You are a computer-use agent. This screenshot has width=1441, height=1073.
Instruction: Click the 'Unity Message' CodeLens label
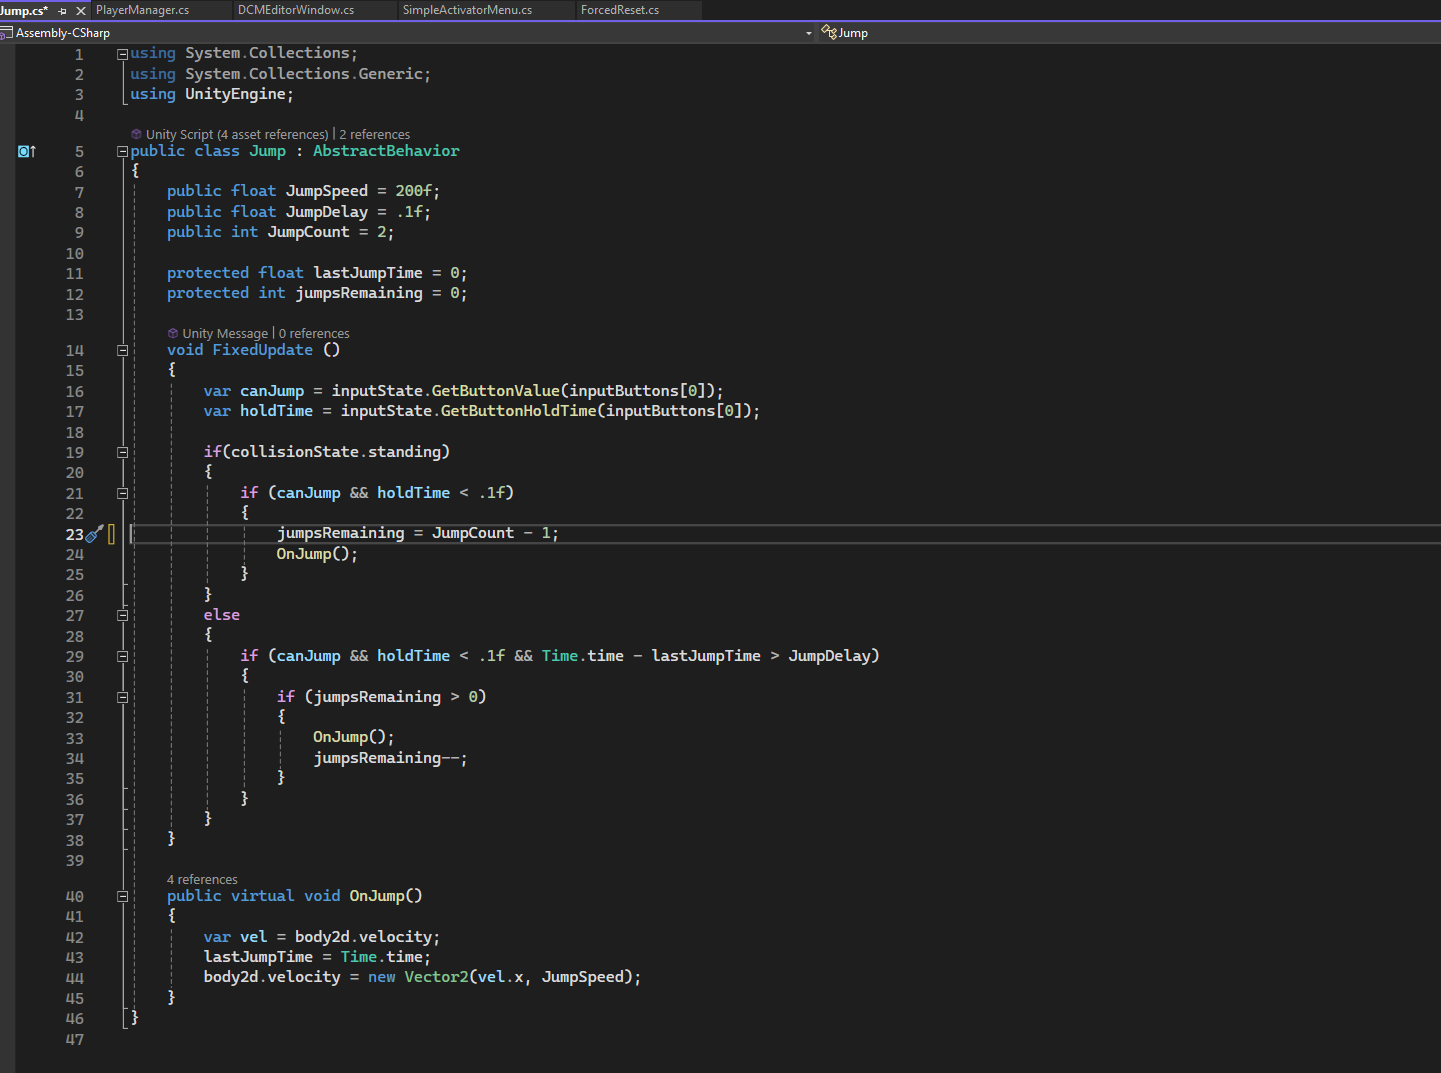[225, 333]
